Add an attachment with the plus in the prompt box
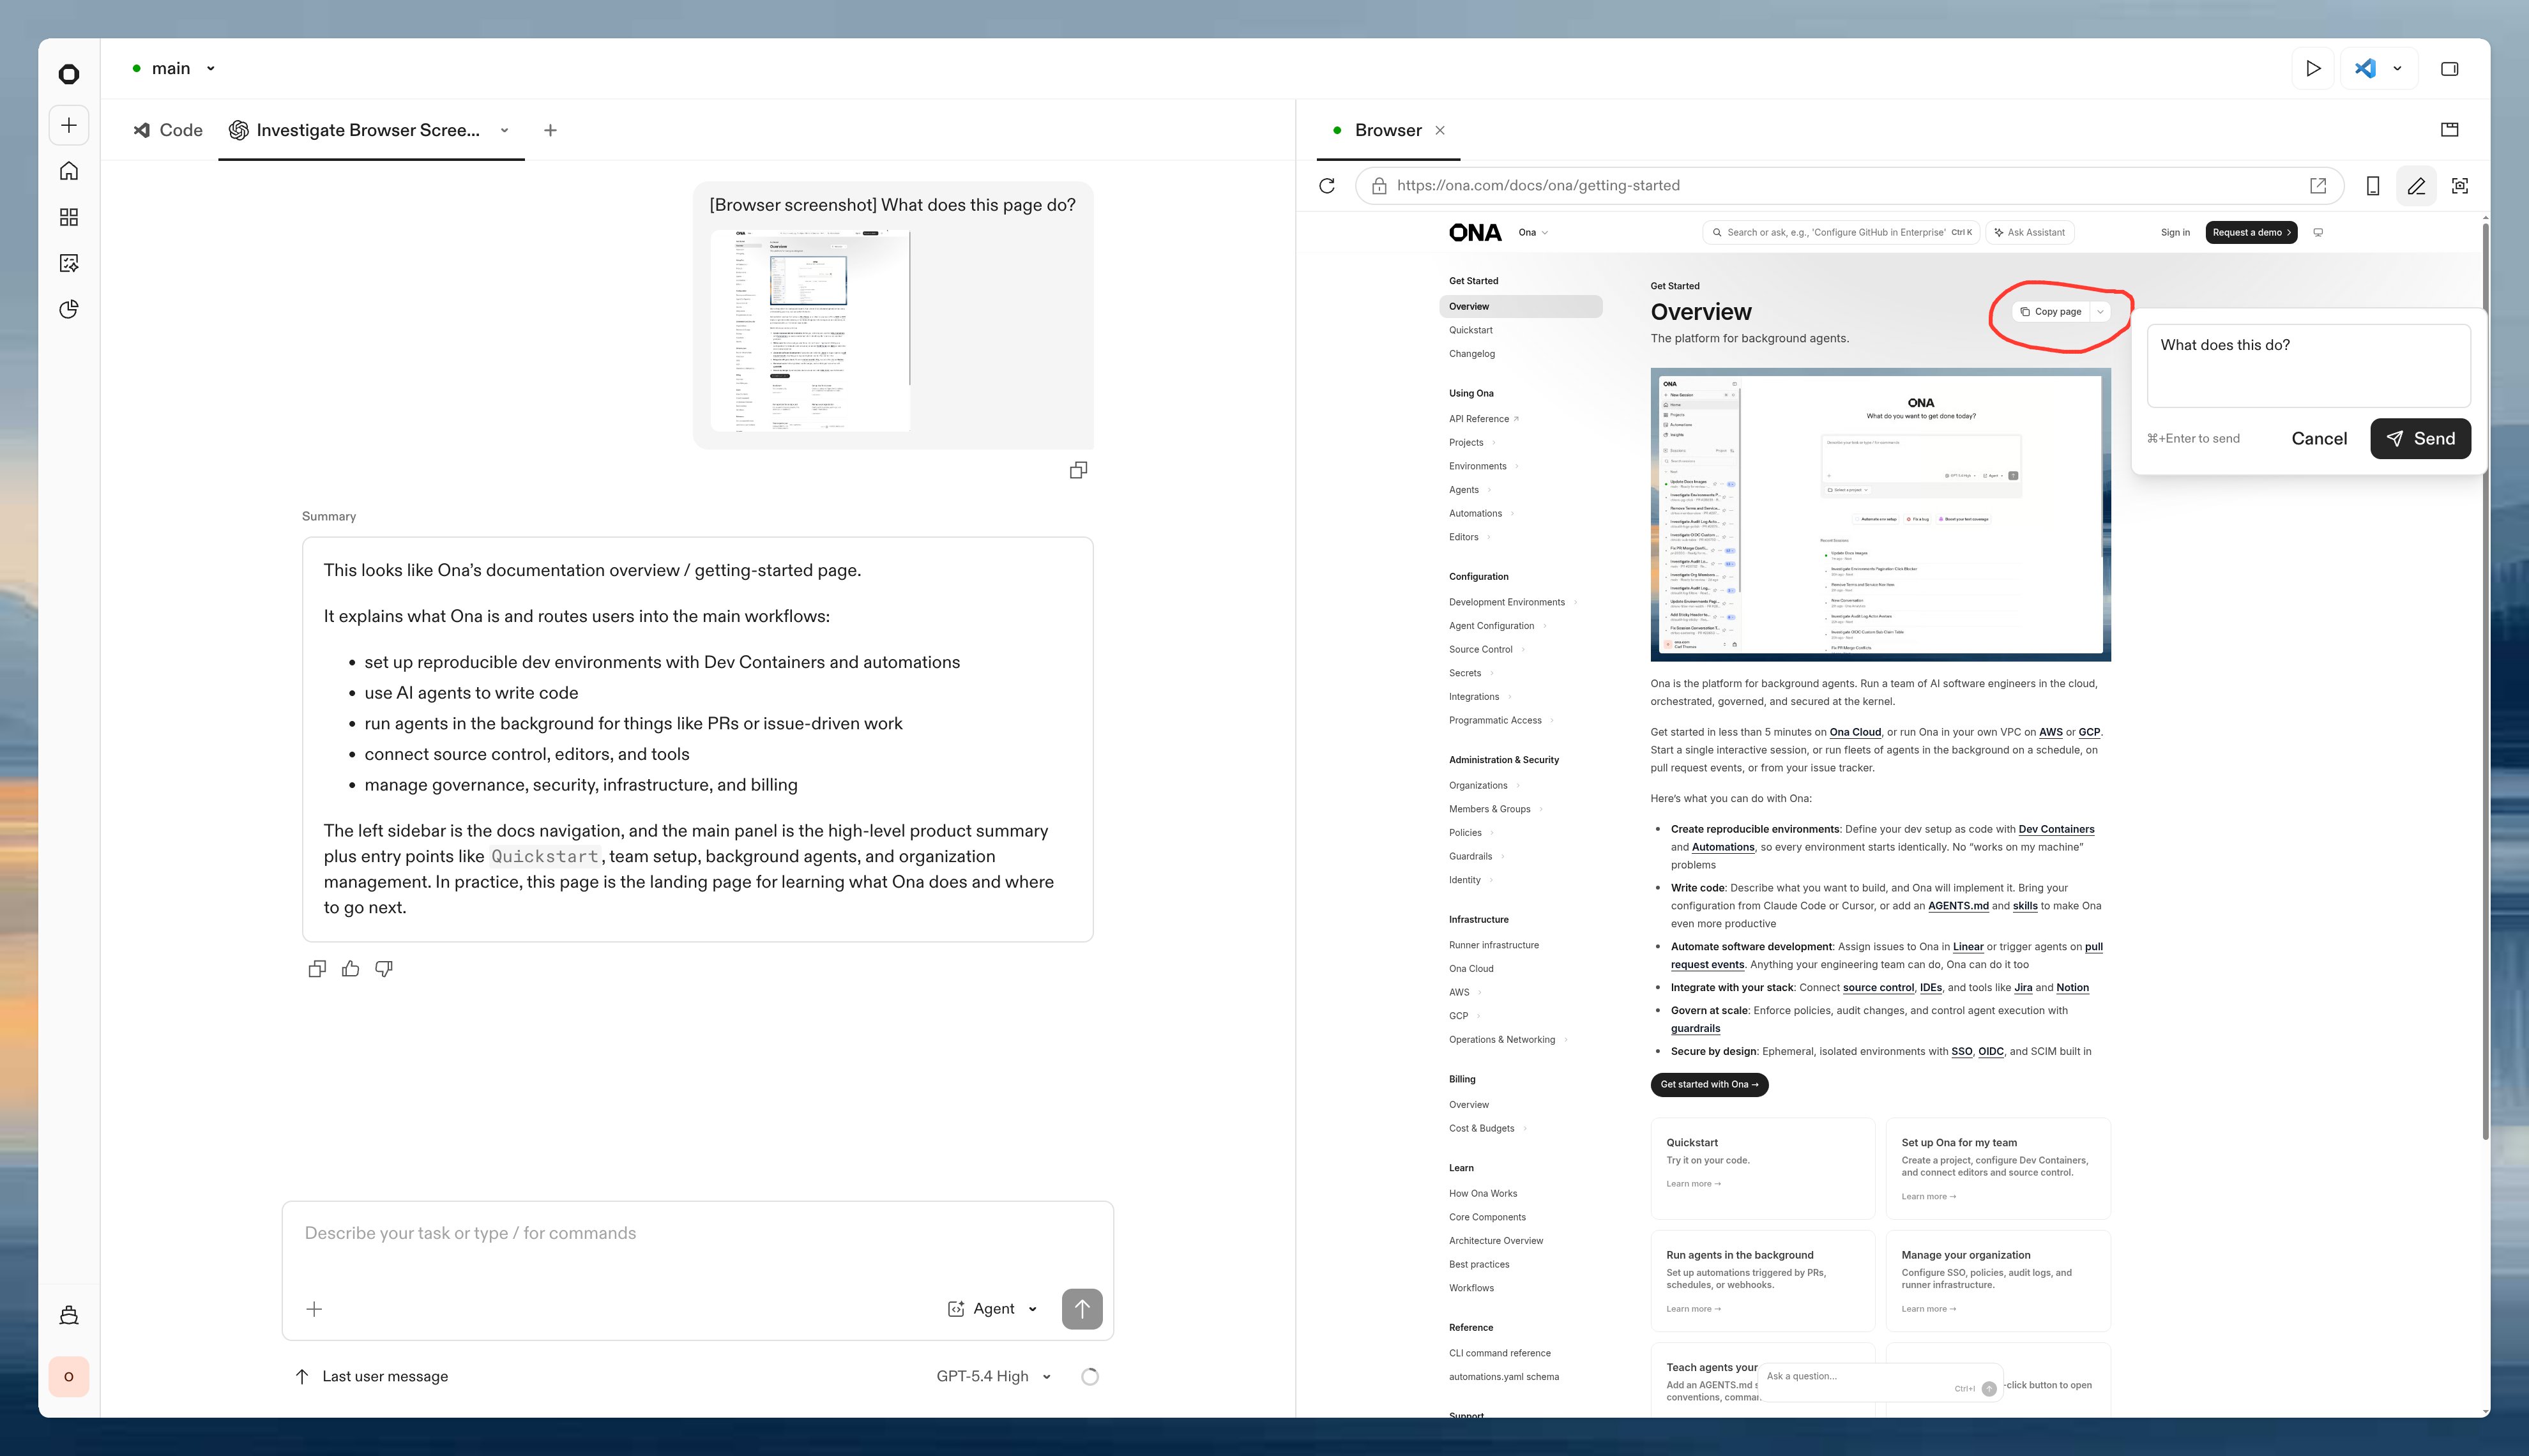2529x1456 pixels. pos(314,1309)
